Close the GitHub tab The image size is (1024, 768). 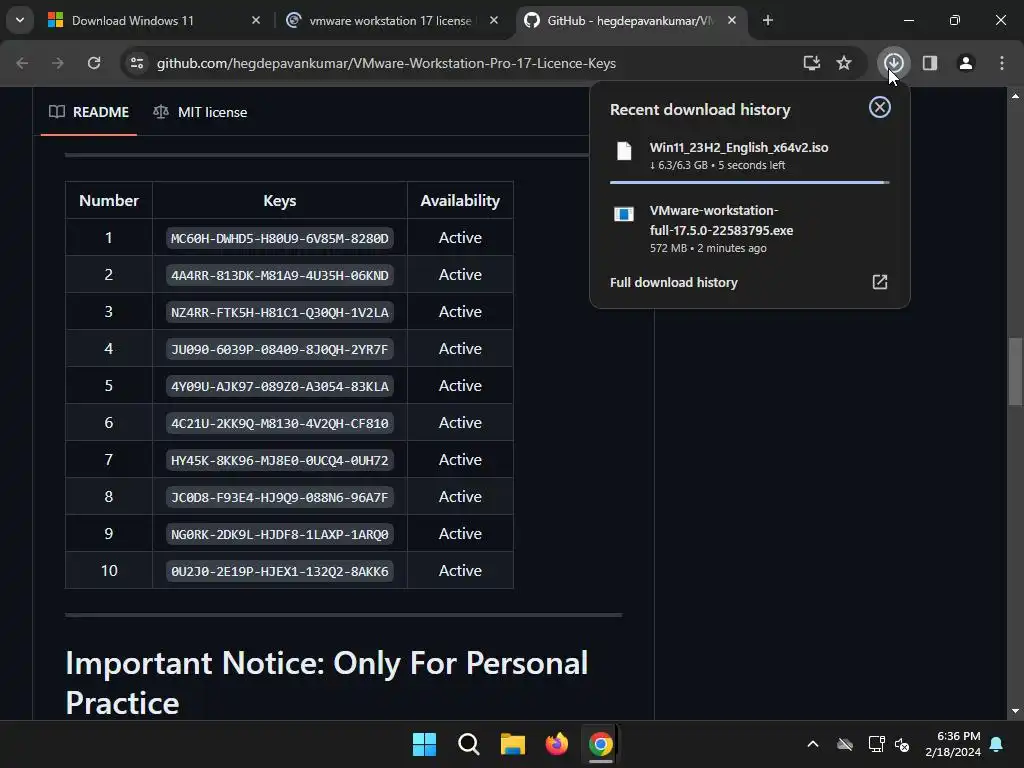[732, 20]
